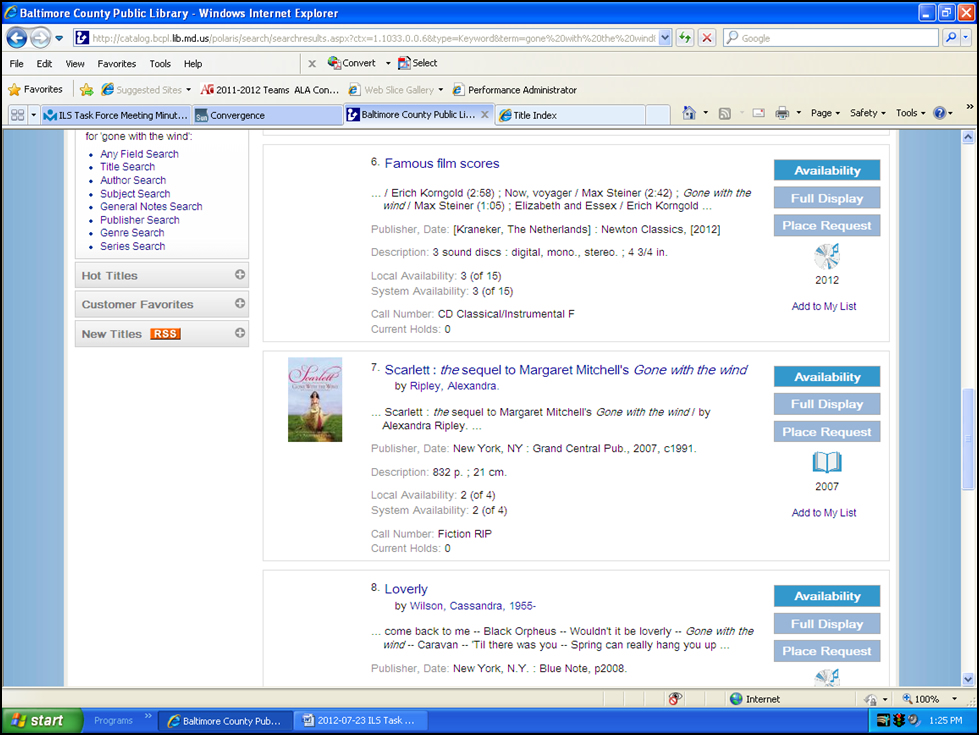Click the Quick Tabs grid icon
The width and height of the screenshot is (979, 735).
tap(17, 115)
